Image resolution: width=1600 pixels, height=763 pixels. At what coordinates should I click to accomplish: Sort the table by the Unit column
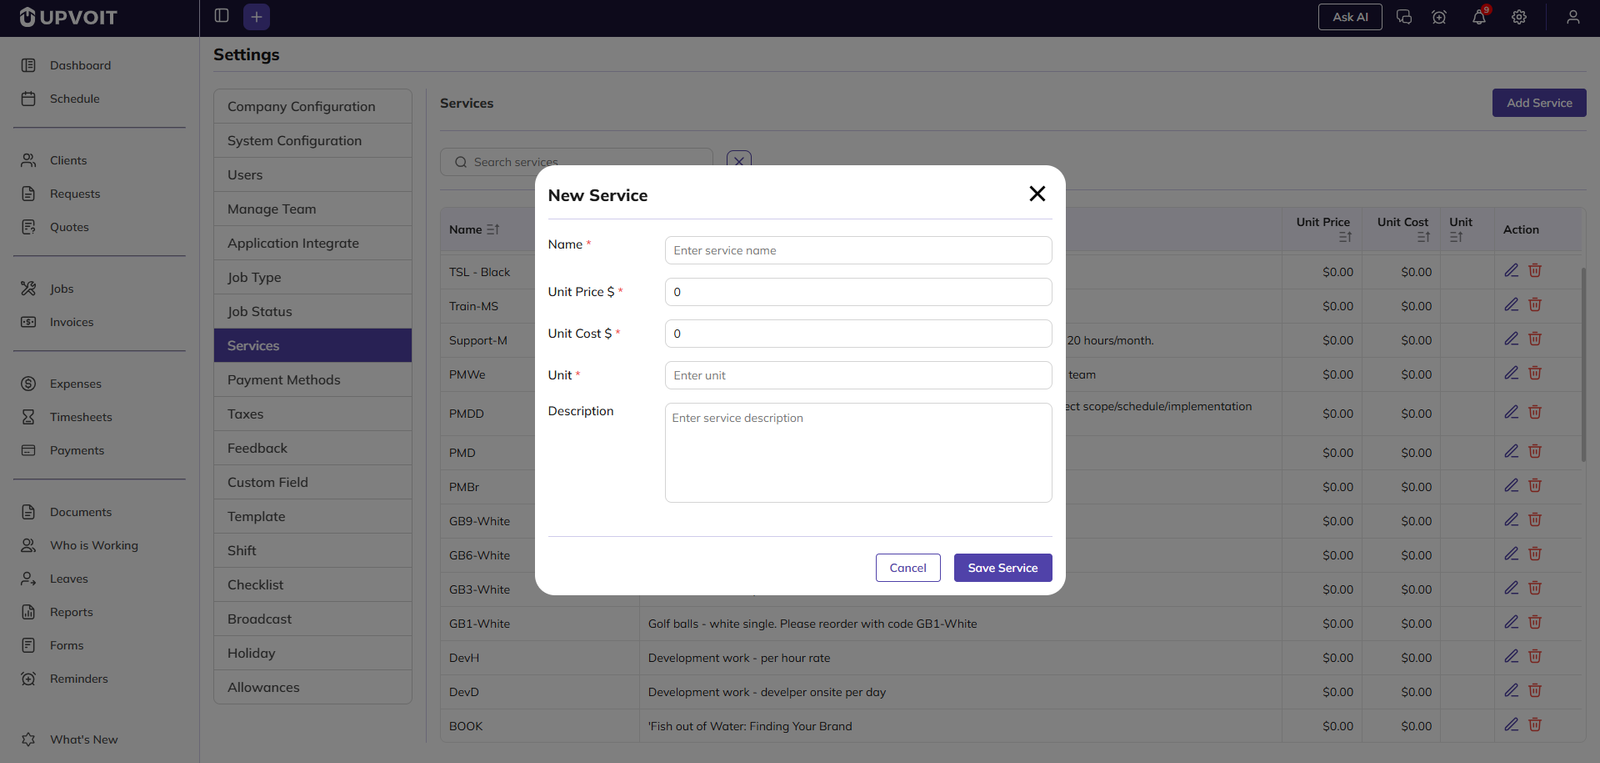tap(1456, 237)
